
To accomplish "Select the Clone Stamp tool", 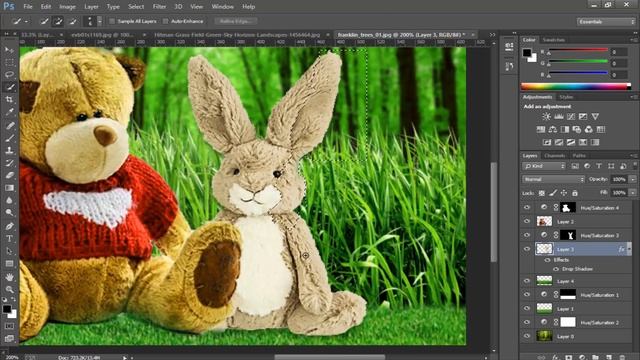I will tap(9, 150).
